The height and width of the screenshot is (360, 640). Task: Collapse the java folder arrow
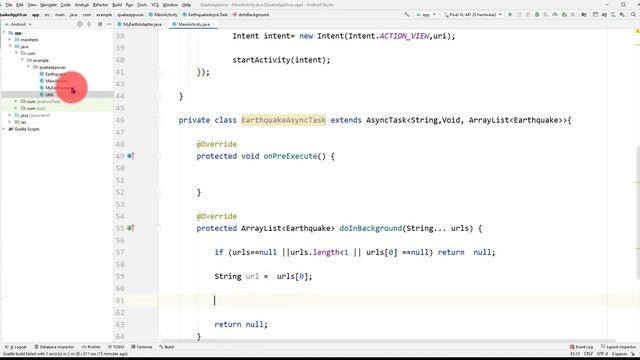[10, 47]
